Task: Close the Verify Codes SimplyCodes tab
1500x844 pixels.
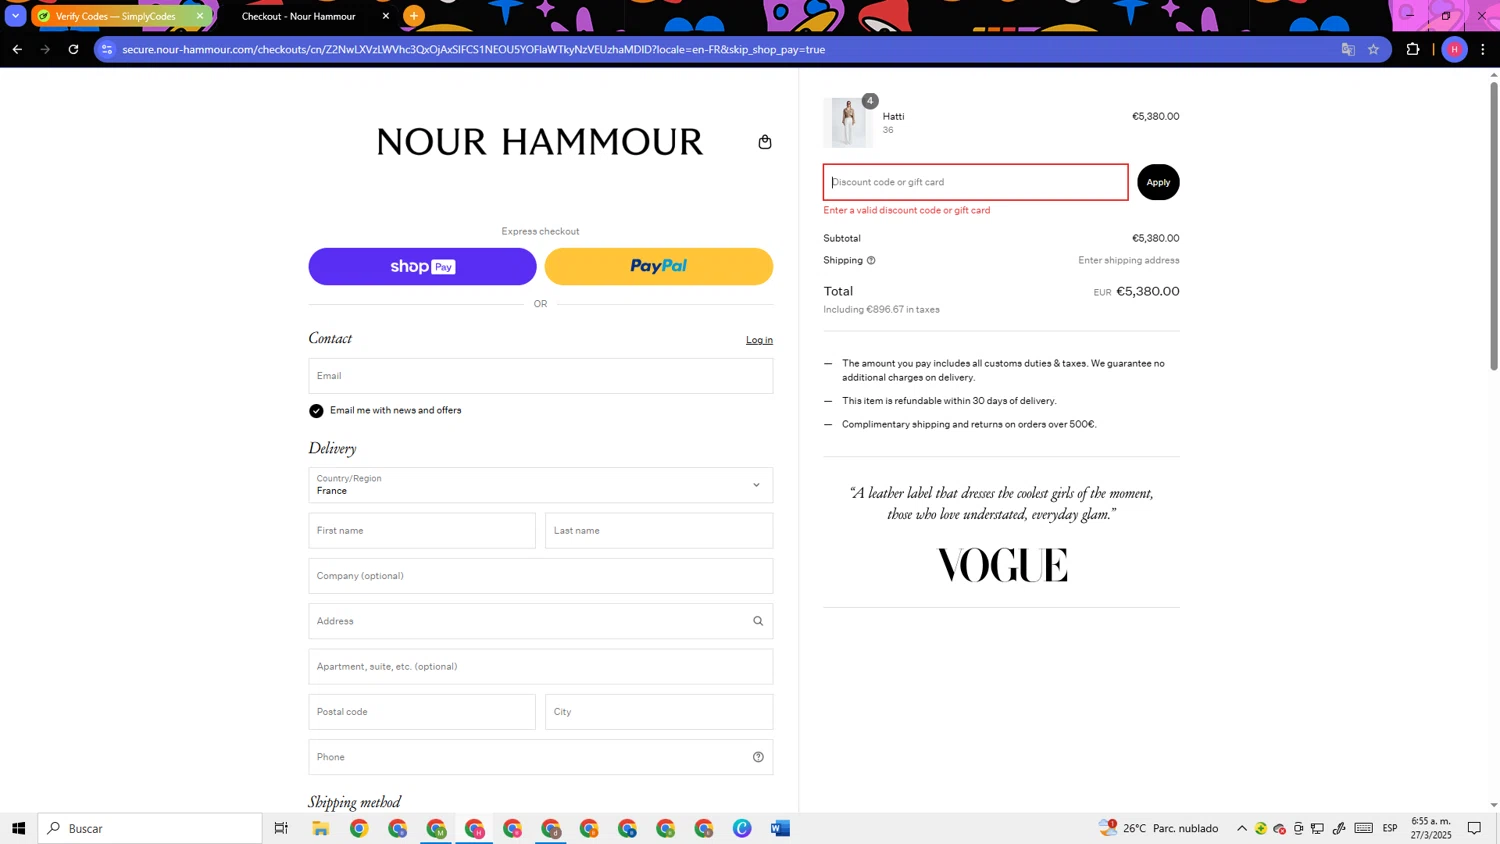Action: (x=200, y=16)
